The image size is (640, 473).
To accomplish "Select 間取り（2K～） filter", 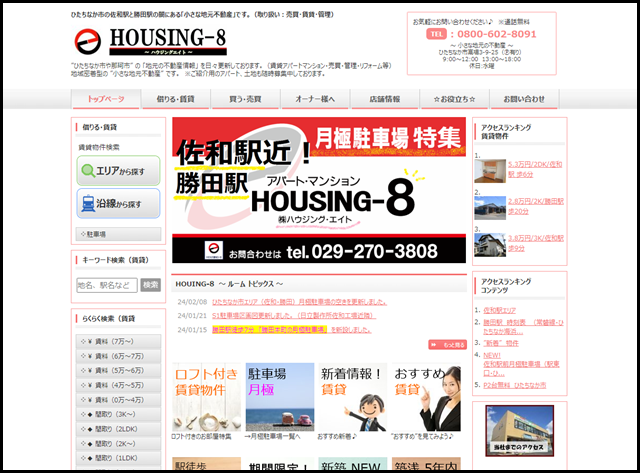I will coord(118,444).
